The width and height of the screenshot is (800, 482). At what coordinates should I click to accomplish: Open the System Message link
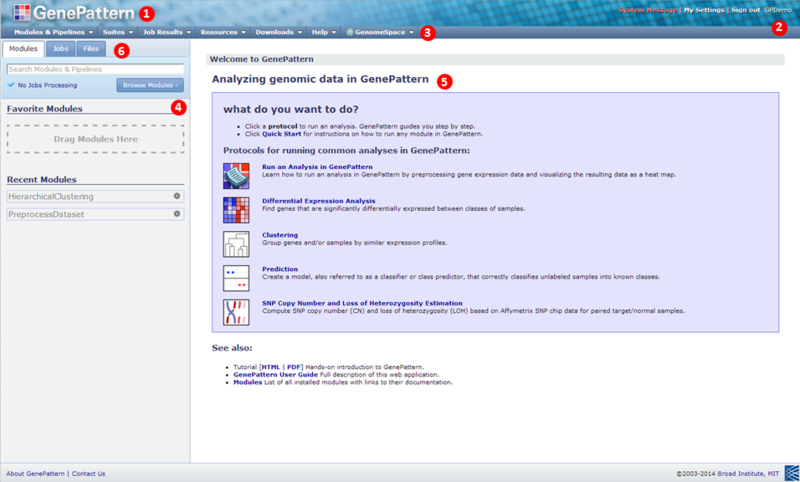[x=647, y=10]
